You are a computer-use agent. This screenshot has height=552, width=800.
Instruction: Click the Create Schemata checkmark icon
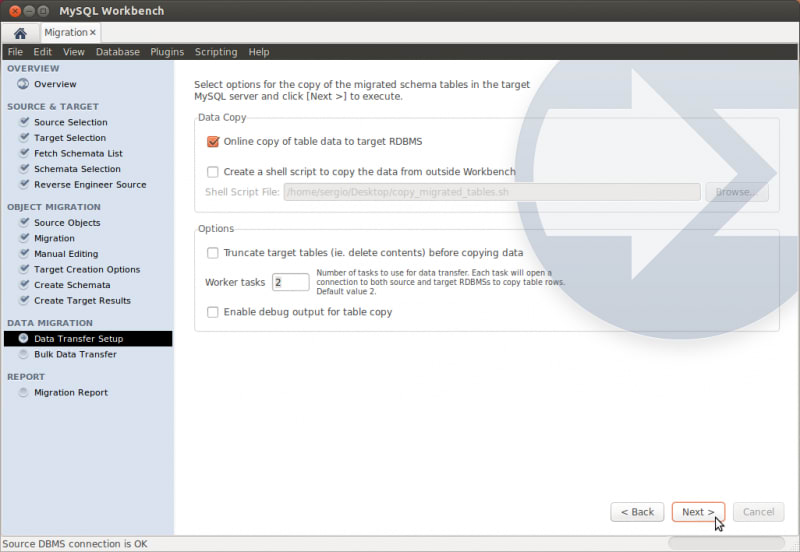pos(24,284)
